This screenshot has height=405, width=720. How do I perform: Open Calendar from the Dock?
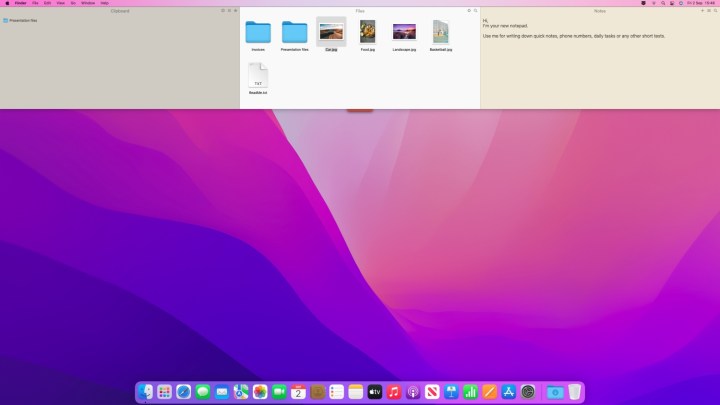pyautogui.click(x=298, y=392)
